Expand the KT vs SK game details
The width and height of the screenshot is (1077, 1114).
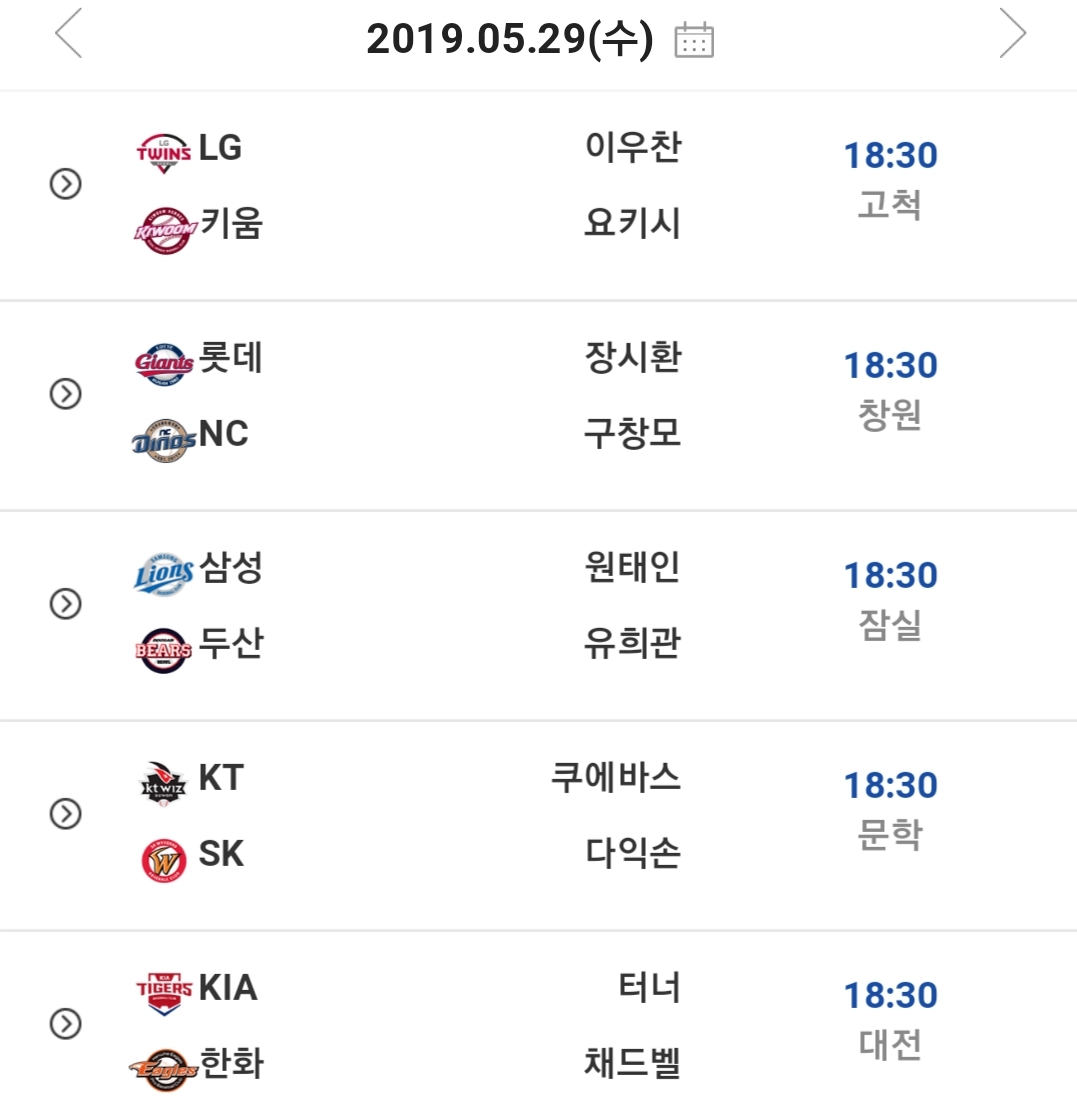pyautogui.click(x=66, y=815)
